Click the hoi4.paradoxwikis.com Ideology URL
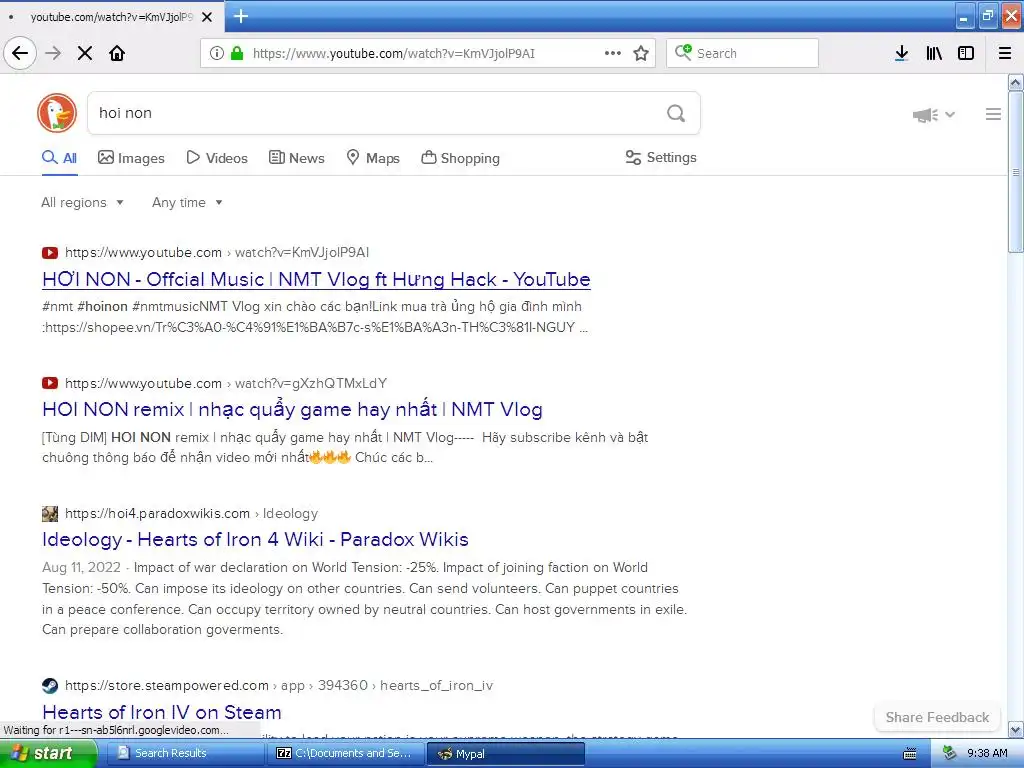 coord(191,514)
